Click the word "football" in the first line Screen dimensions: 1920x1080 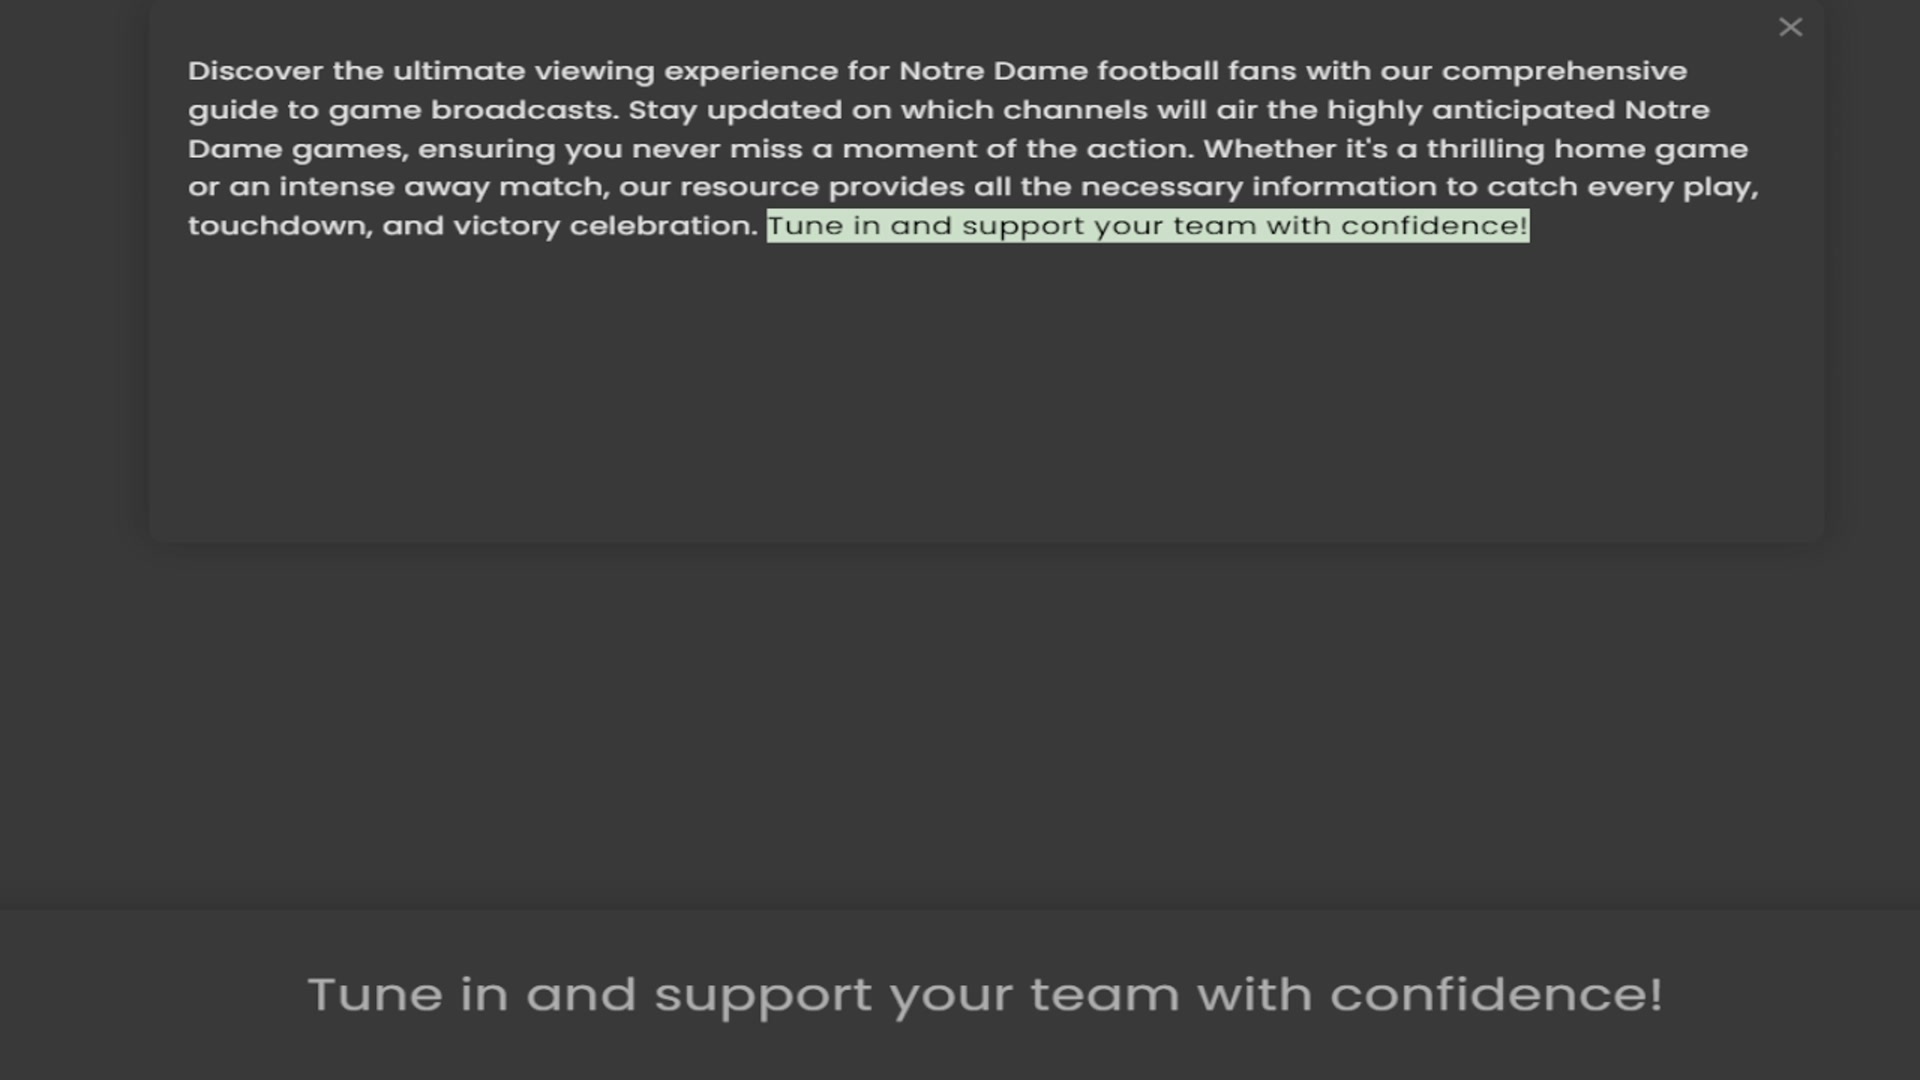pos(1158,71)
